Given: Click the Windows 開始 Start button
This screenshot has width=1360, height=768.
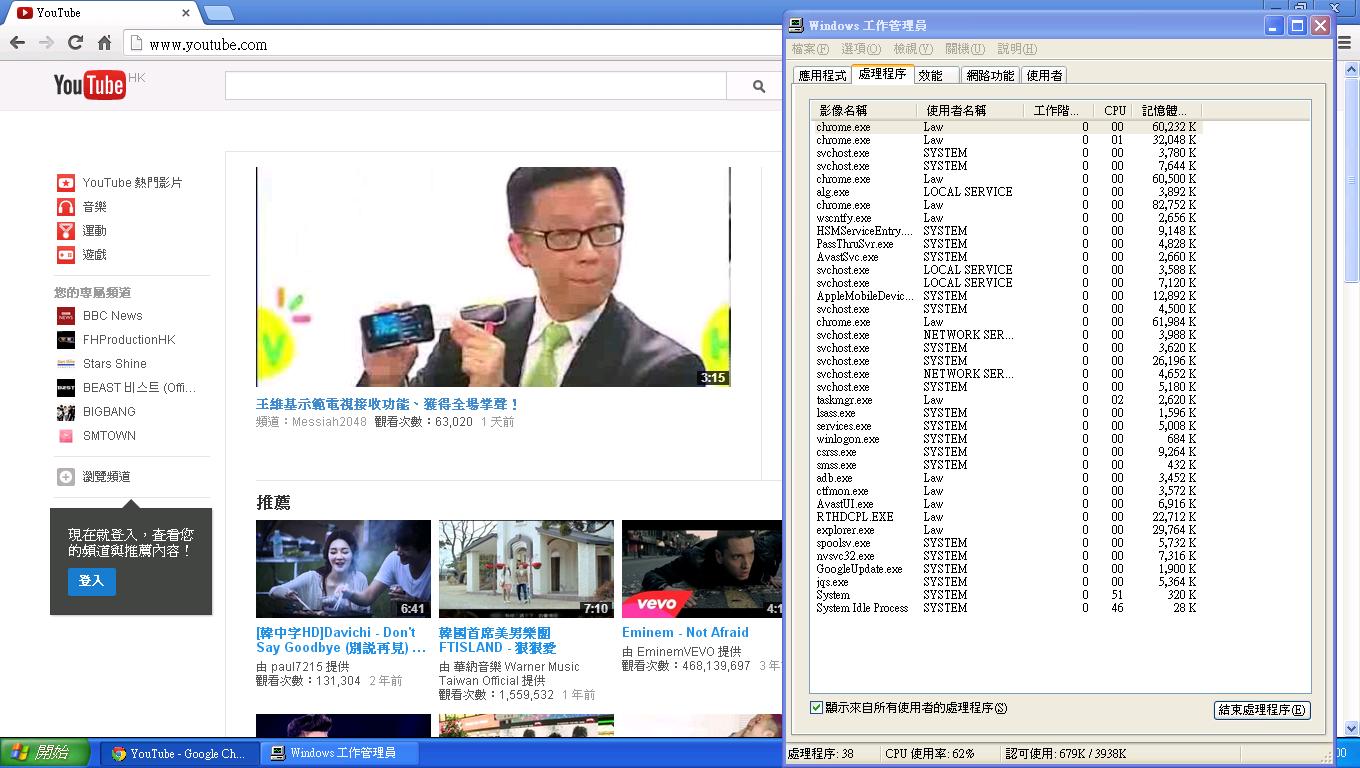Looking at the screenshot, I should point(45,752).
